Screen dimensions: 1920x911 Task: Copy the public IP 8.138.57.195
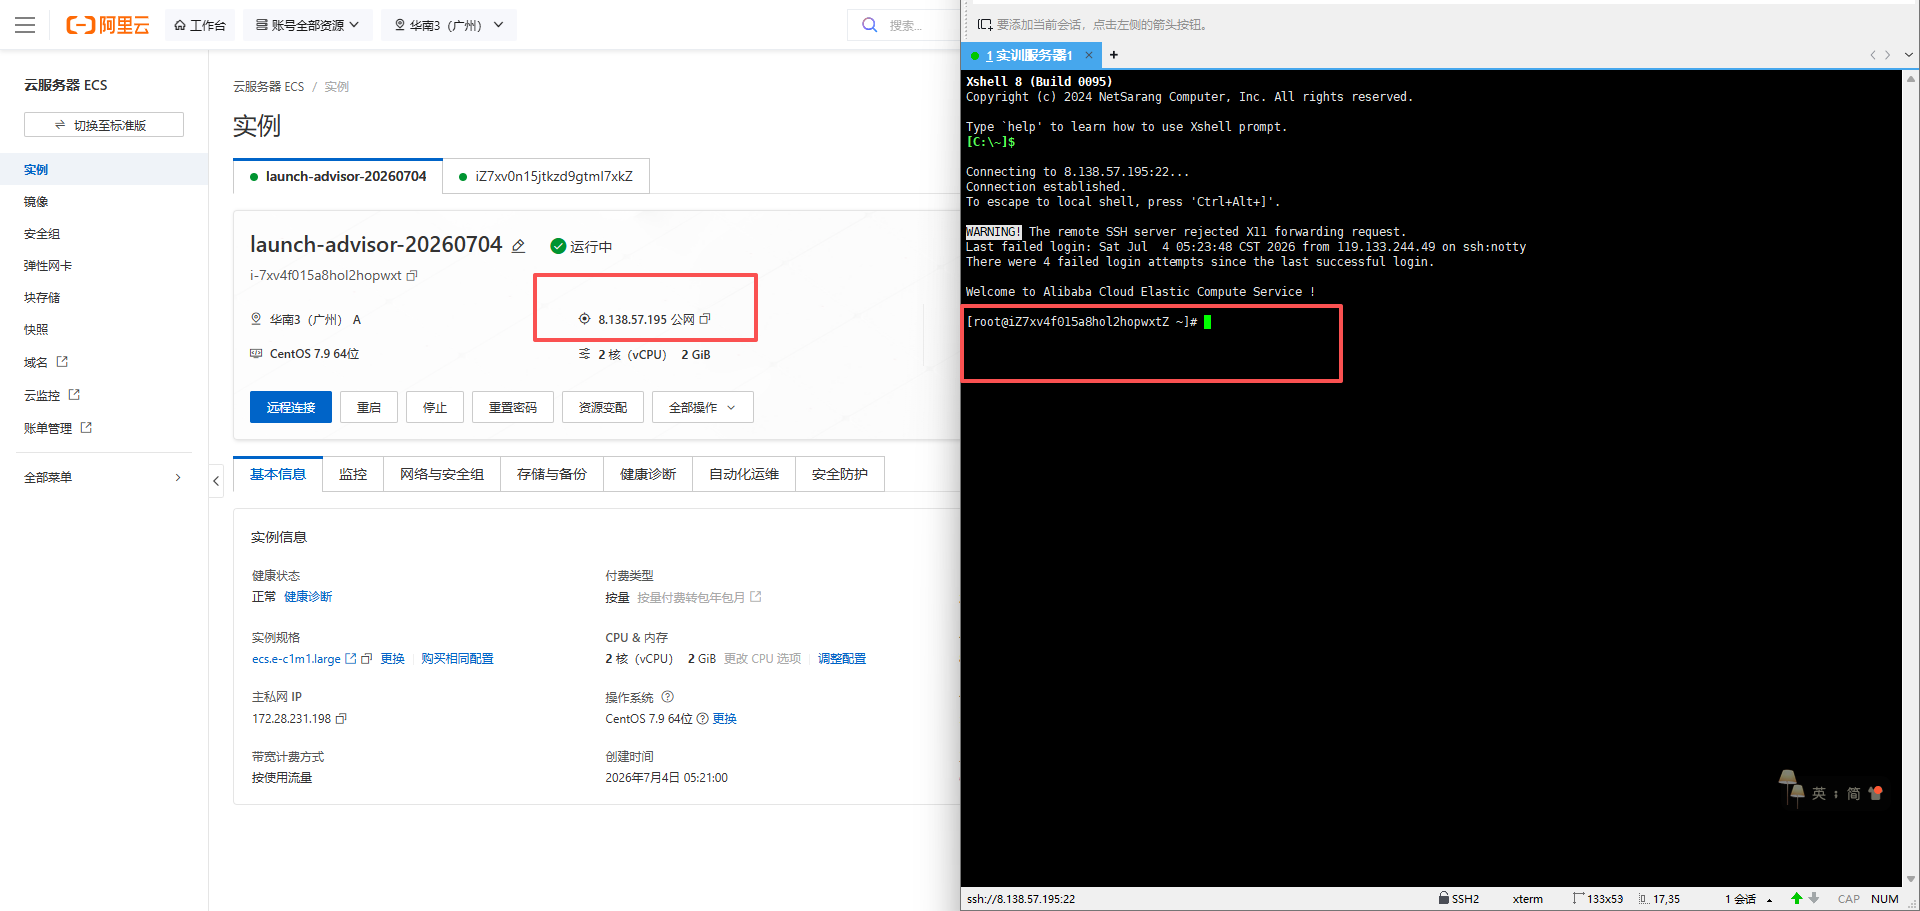click(x=705, y=319)
